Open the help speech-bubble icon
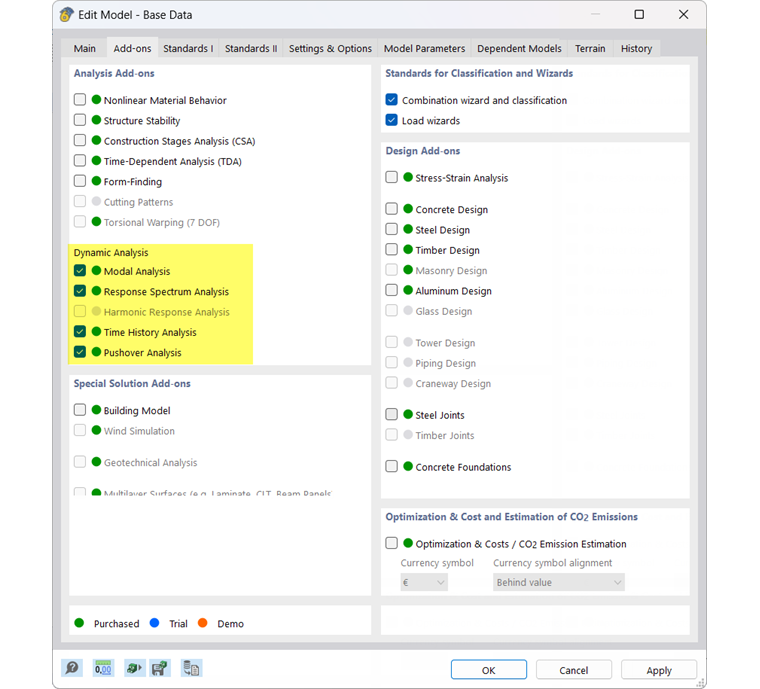Image resolution: width=760 pixels, height=689 pixels. pyautogui.click(x=72, y=668)
